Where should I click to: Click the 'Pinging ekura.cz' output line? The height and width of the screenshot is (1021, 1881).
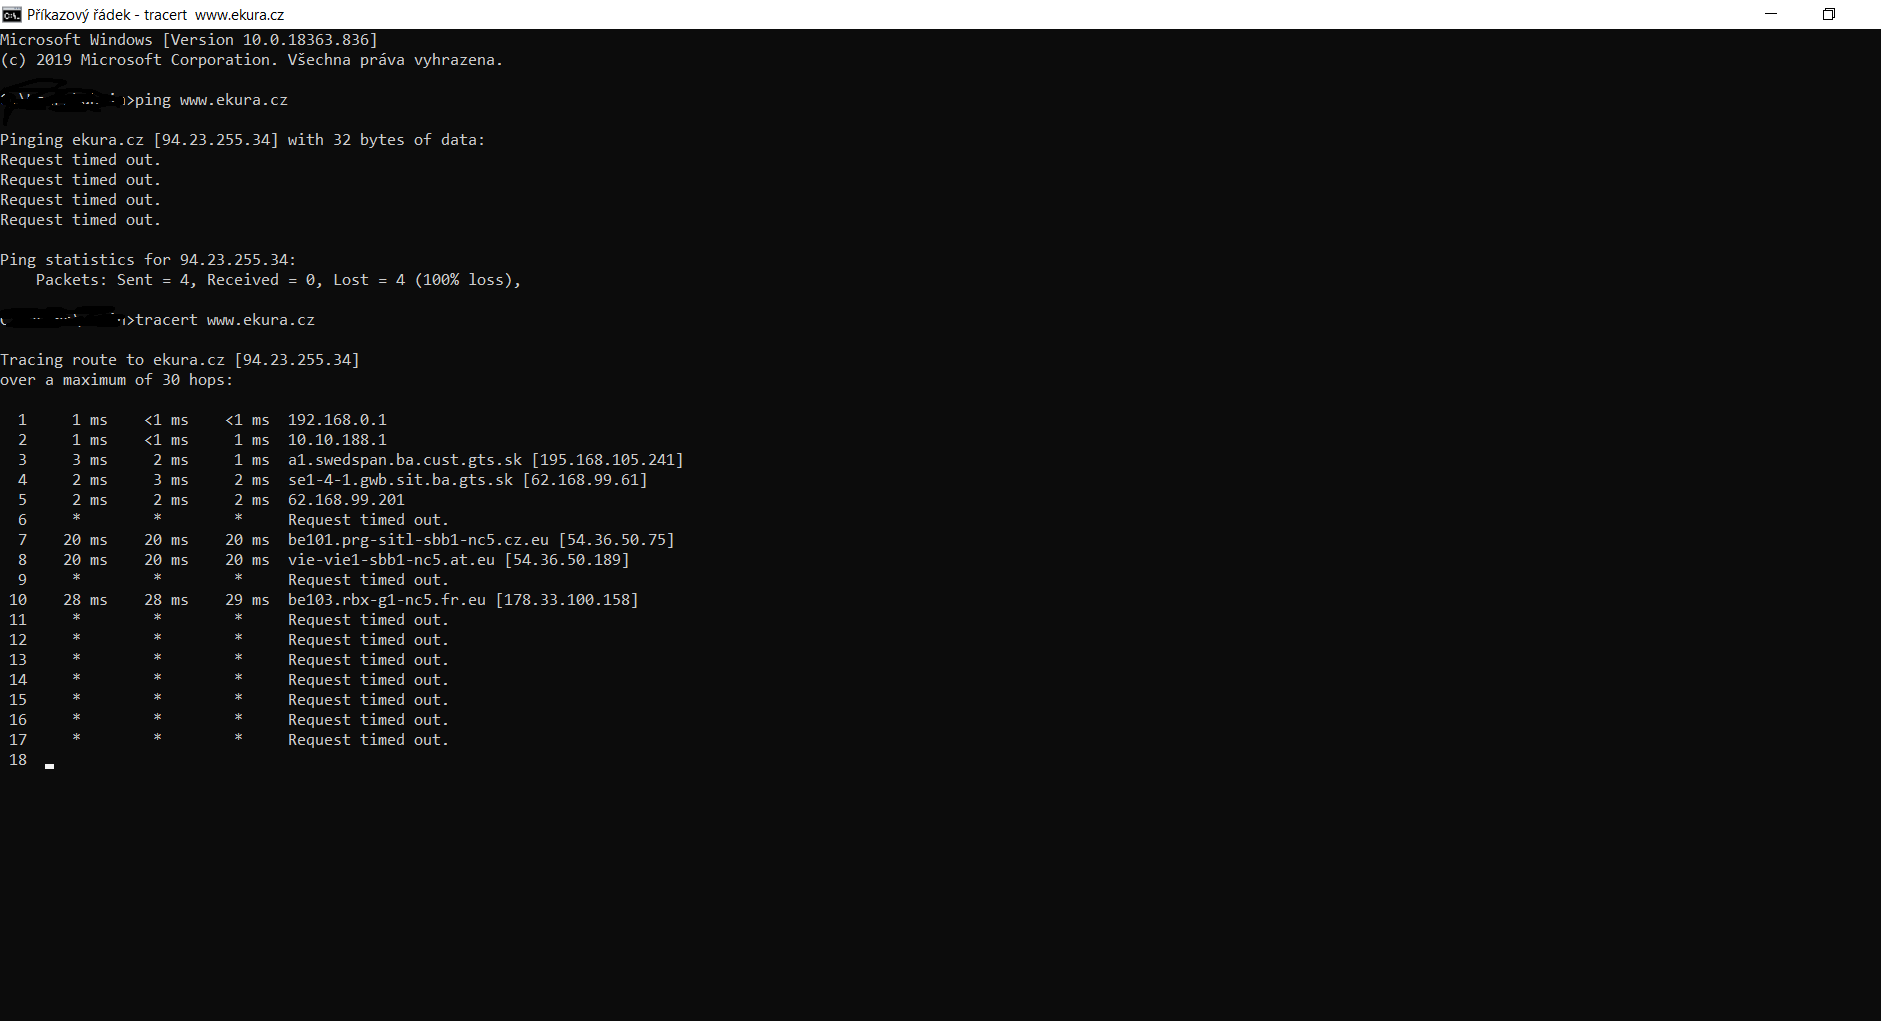tap(242, 140)
